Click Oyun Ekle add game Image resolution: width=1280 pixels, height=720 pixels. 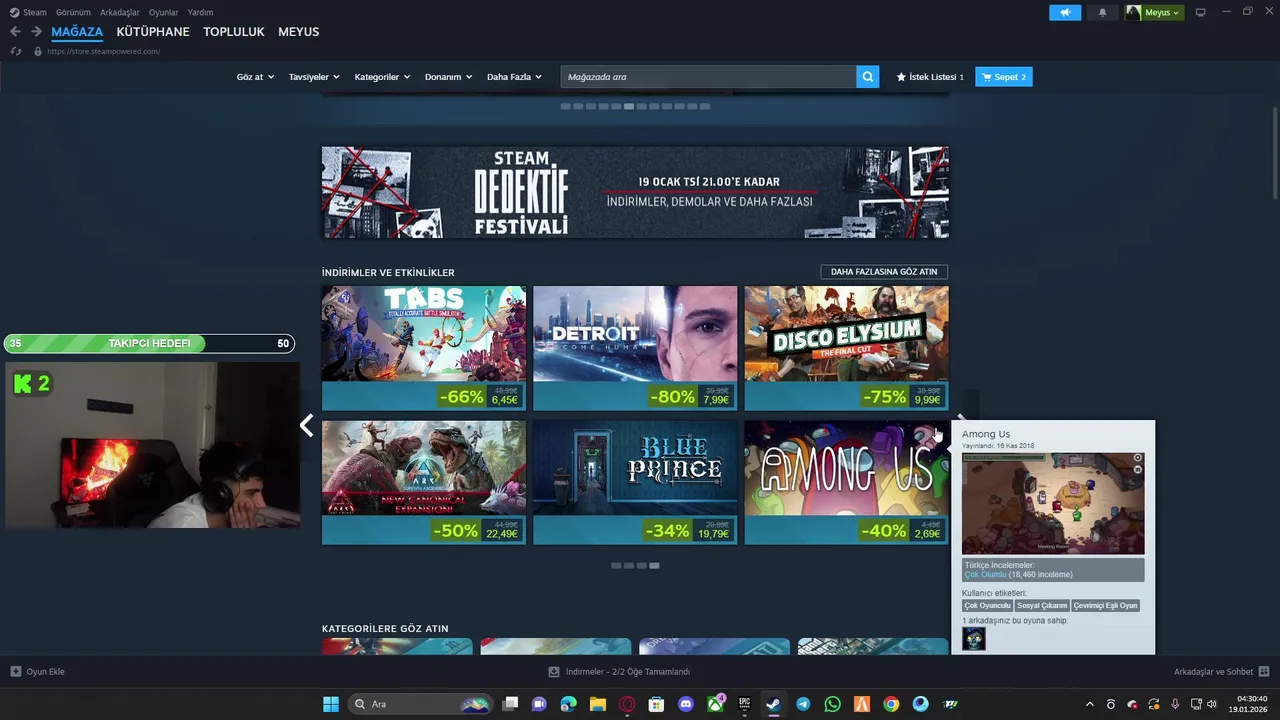click(x=38, y=671)
